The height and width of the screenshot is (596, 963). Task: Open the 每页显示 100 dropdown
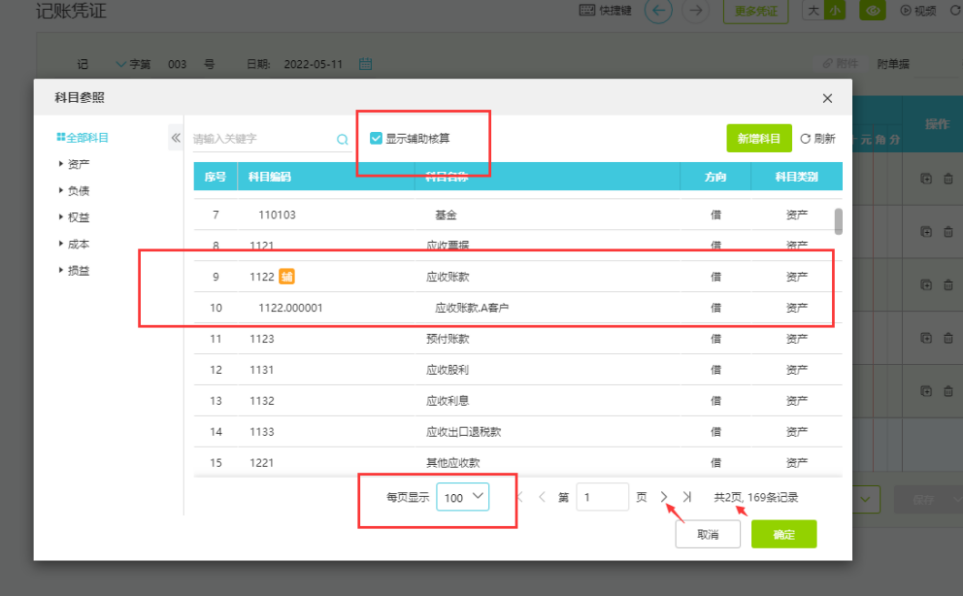click(462, 497)
